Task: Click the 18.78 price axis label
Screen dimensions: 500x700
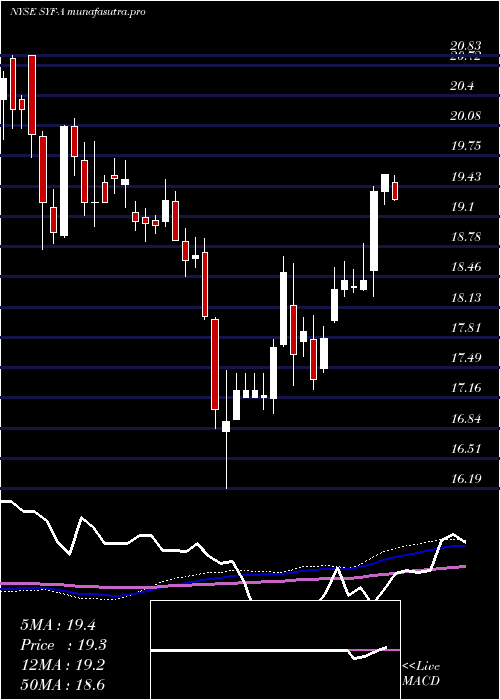Action: pyautogui.click(x=465, y=237)
